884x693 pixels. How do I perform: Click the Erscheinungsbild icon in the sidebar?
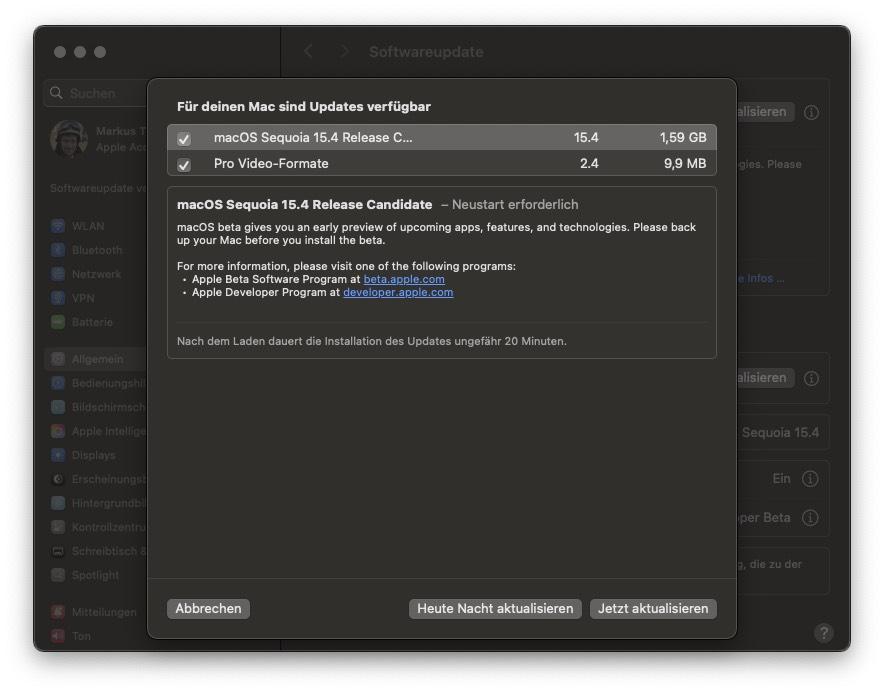point(58,479)
